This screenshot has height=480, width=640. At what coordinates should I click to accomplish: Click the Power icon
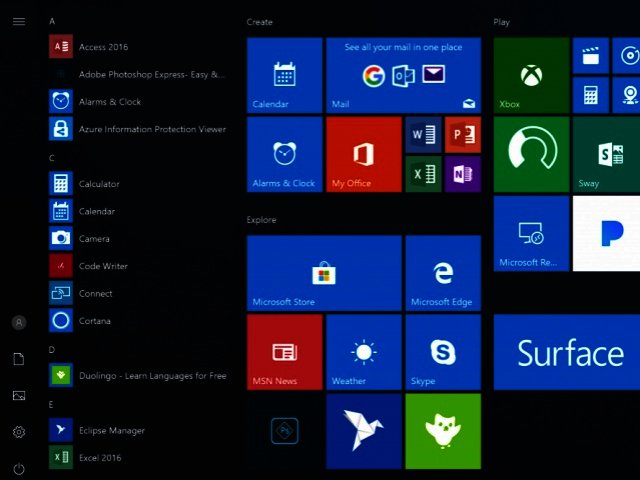(19, 469)
